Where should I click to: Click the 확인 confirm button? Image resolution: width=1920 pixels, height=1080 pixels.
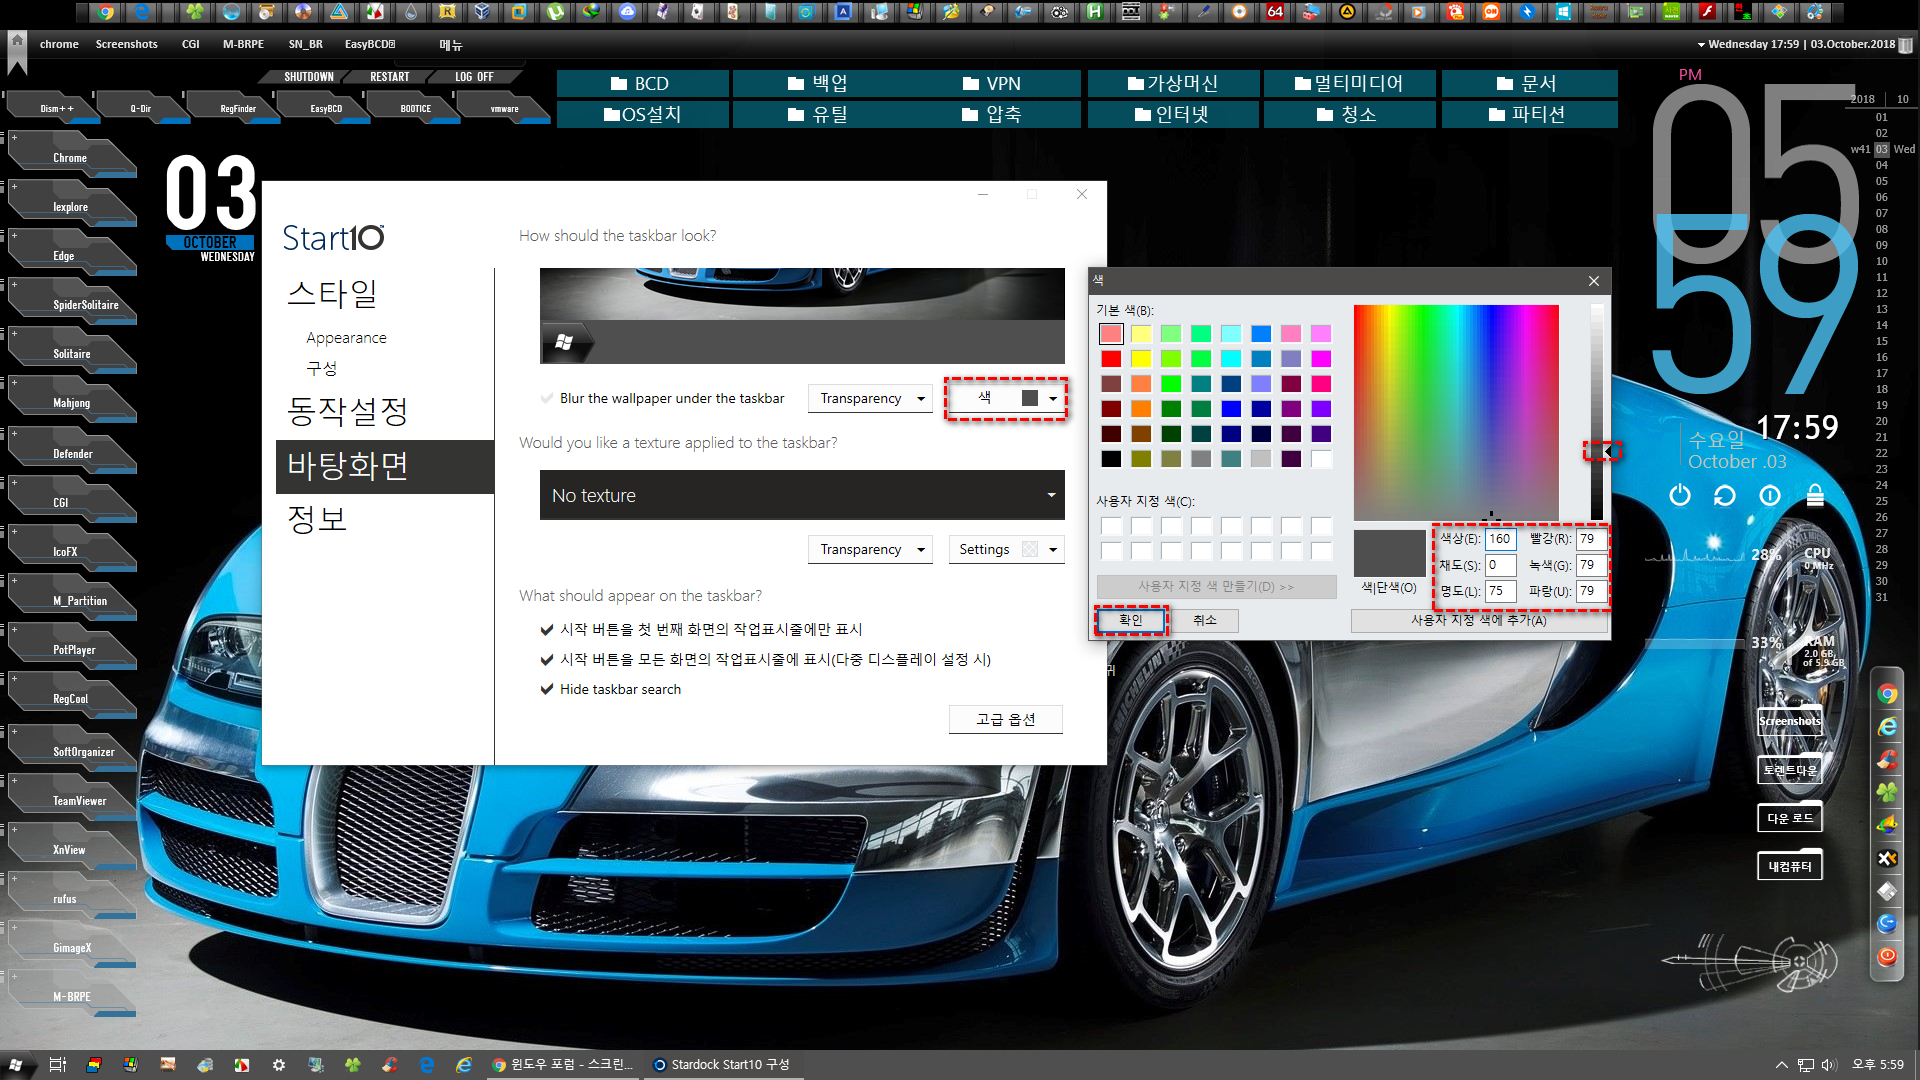click(1130, 620)
